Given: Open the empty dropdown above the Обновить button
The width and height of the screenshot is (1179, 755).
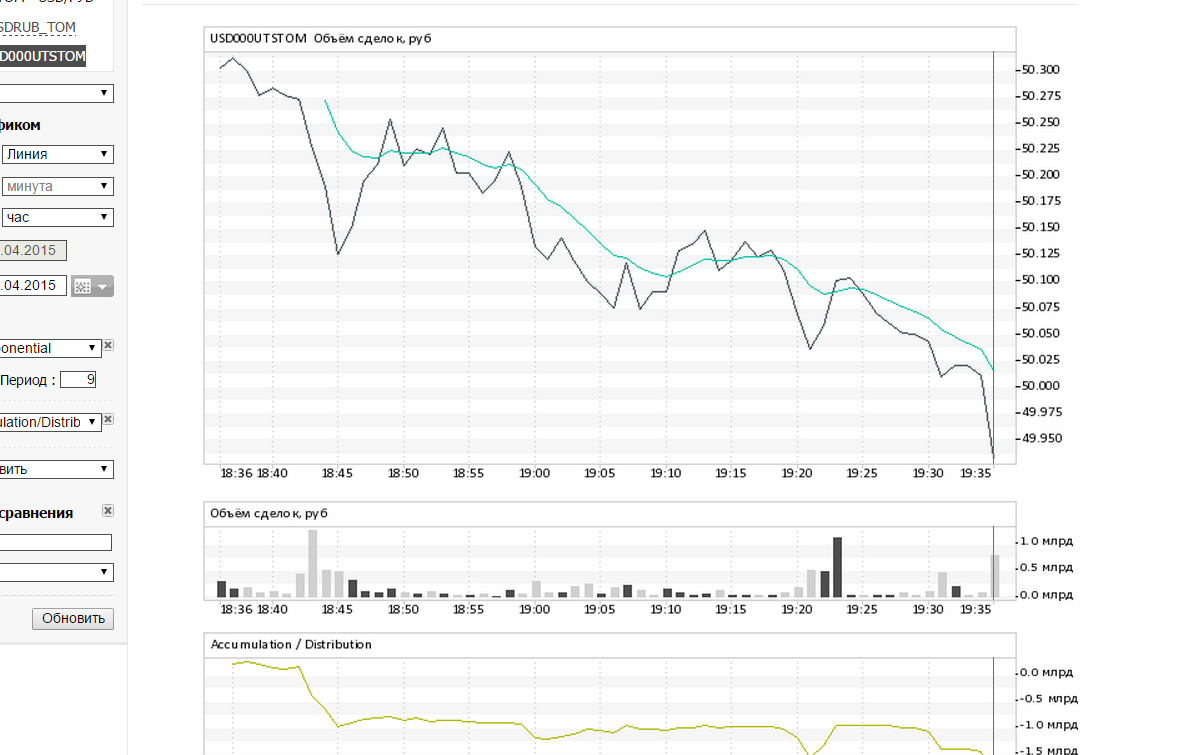Looking at the screenshot, I should tap(56, 572).
